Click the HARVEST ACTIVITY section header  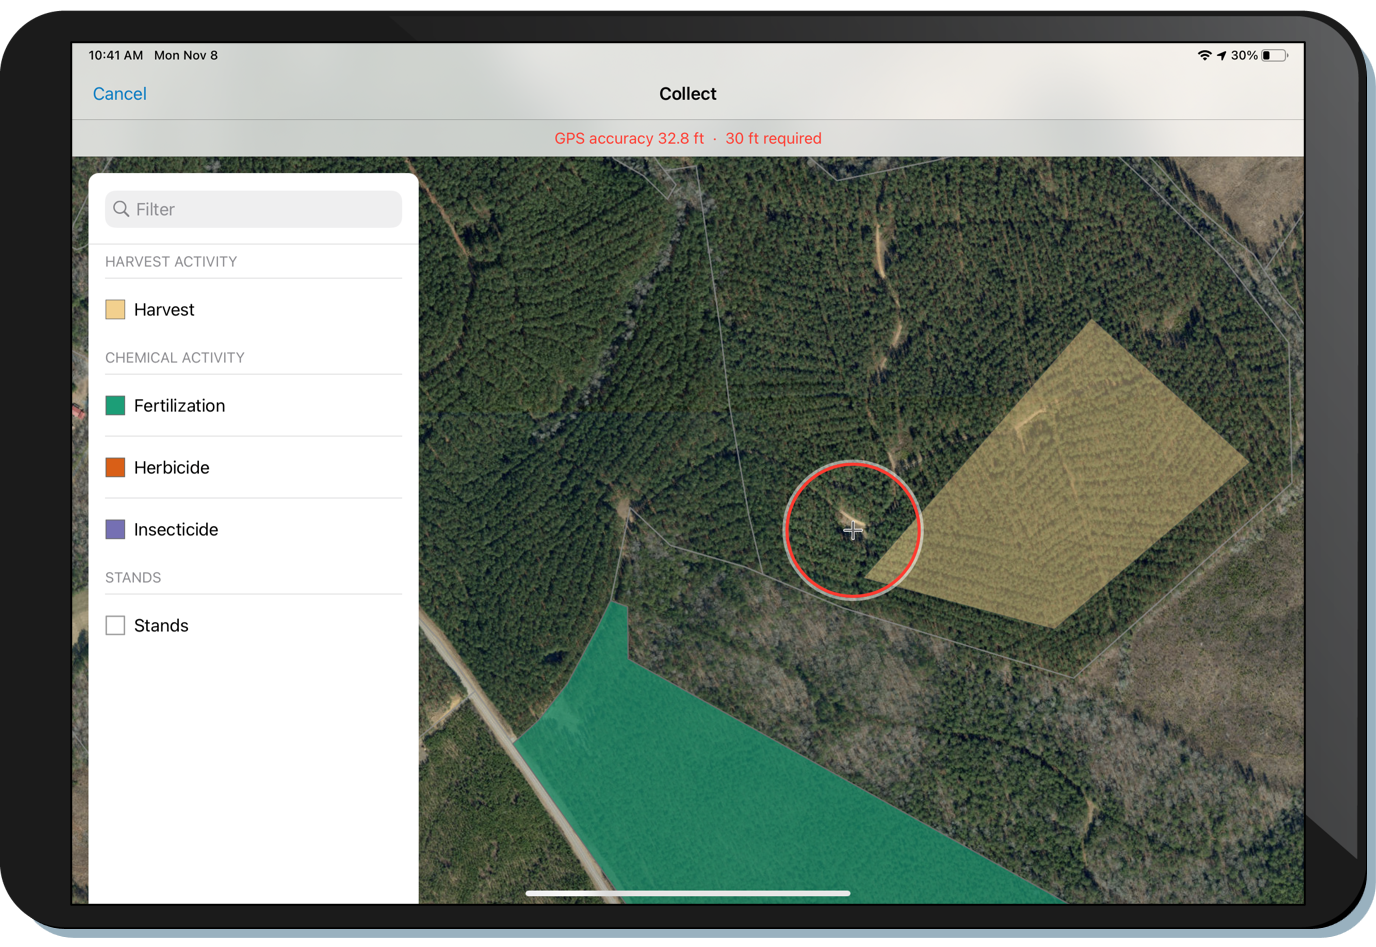tap(171, 262)
